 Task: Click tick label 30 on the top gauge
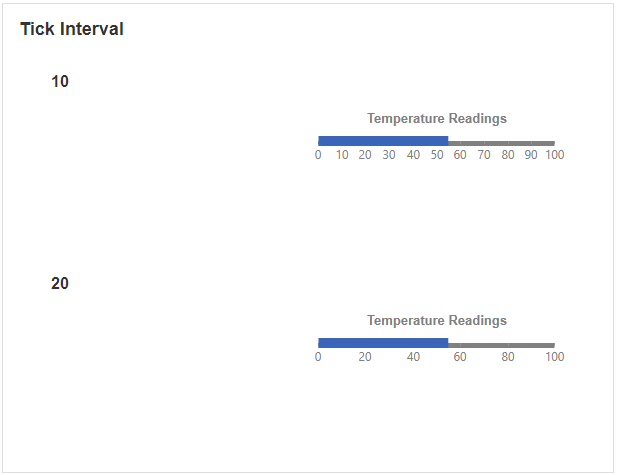point(389,155)
